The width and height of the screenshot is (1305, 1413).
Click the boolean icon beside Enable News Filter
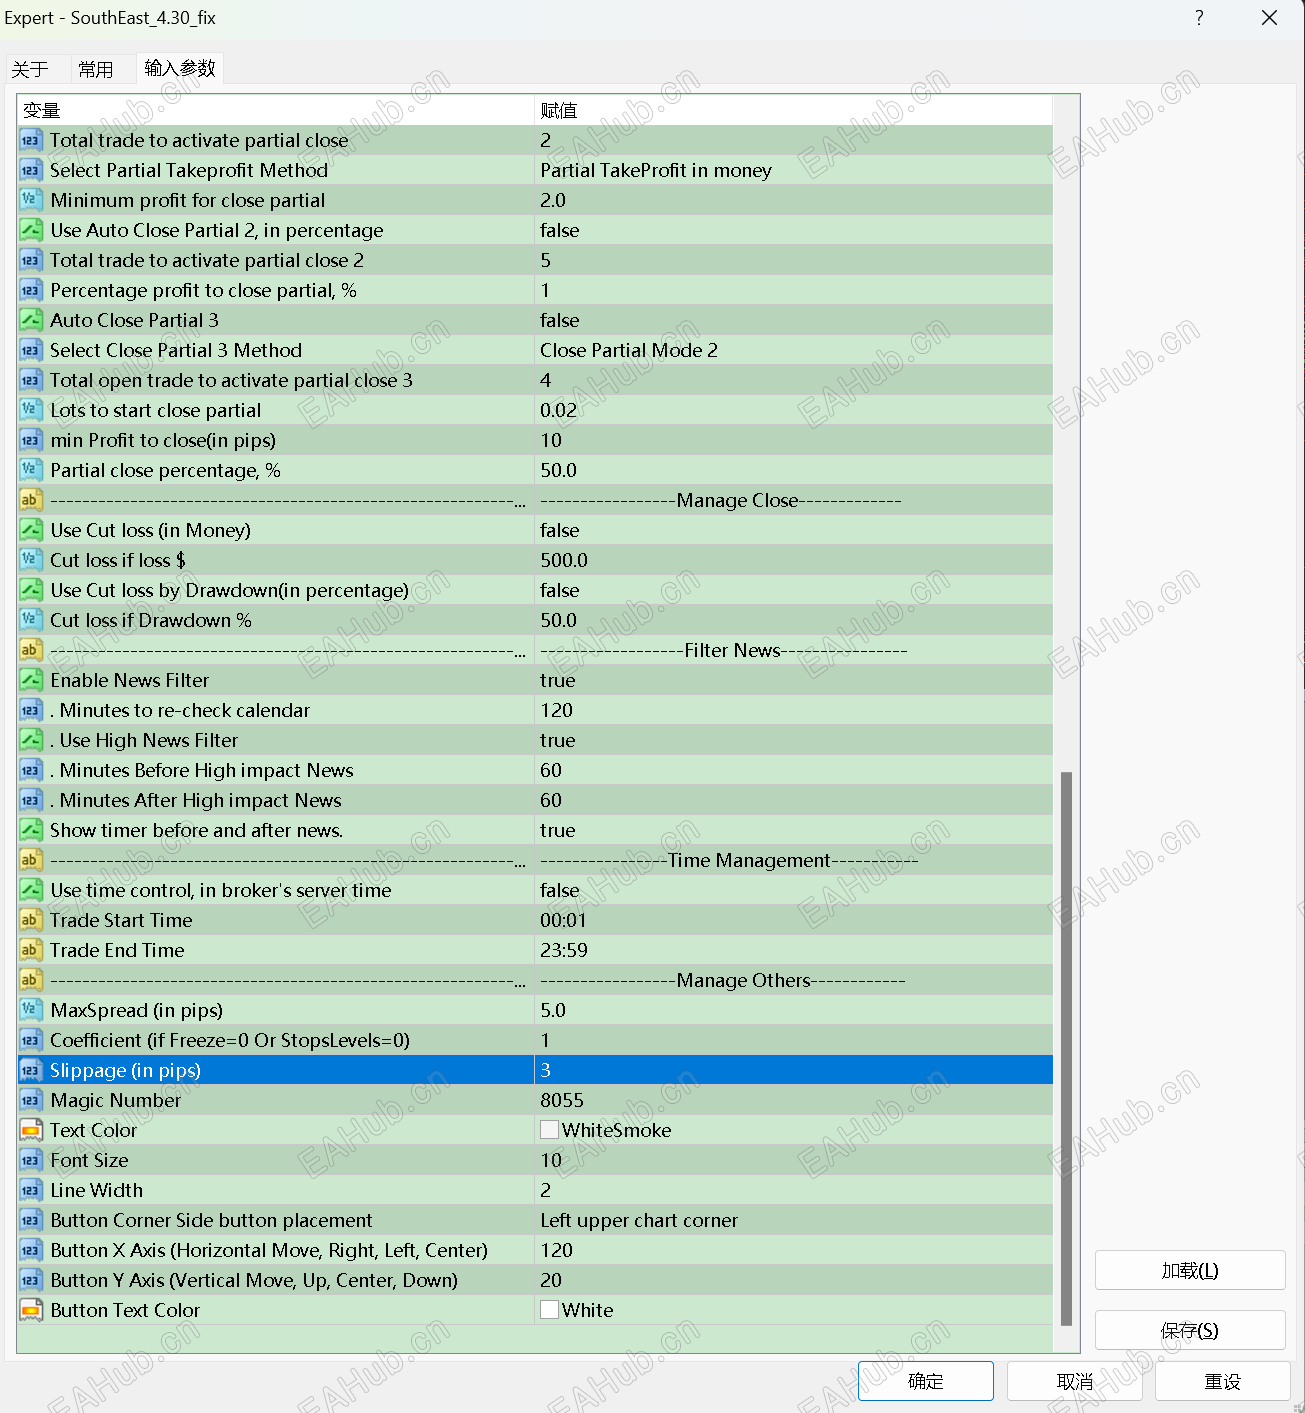(31, 680)
